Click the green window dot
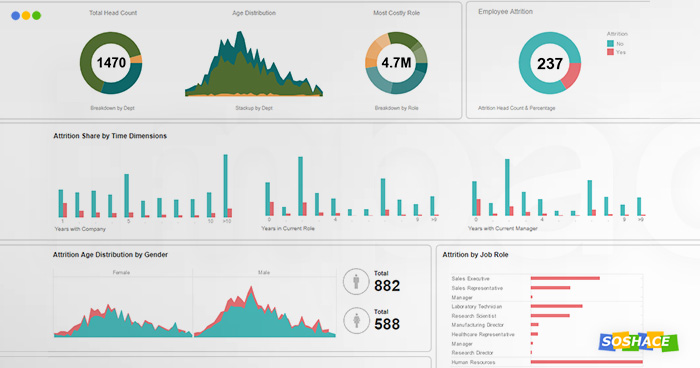The image size is (700, 368). pyautogui.click(x=37, y=16)
